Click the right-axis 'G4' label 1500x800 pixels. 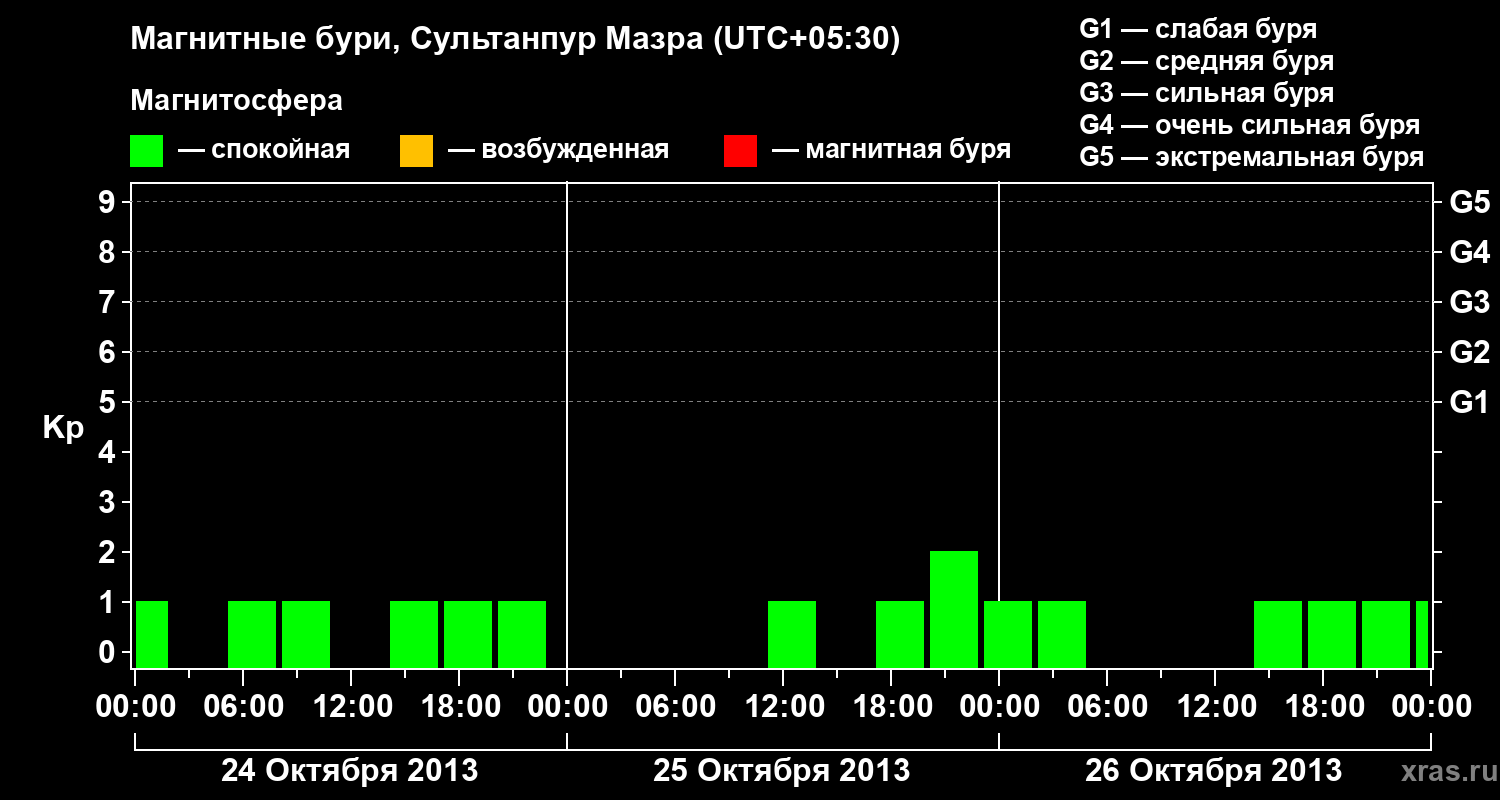[x=1470, y=252]
